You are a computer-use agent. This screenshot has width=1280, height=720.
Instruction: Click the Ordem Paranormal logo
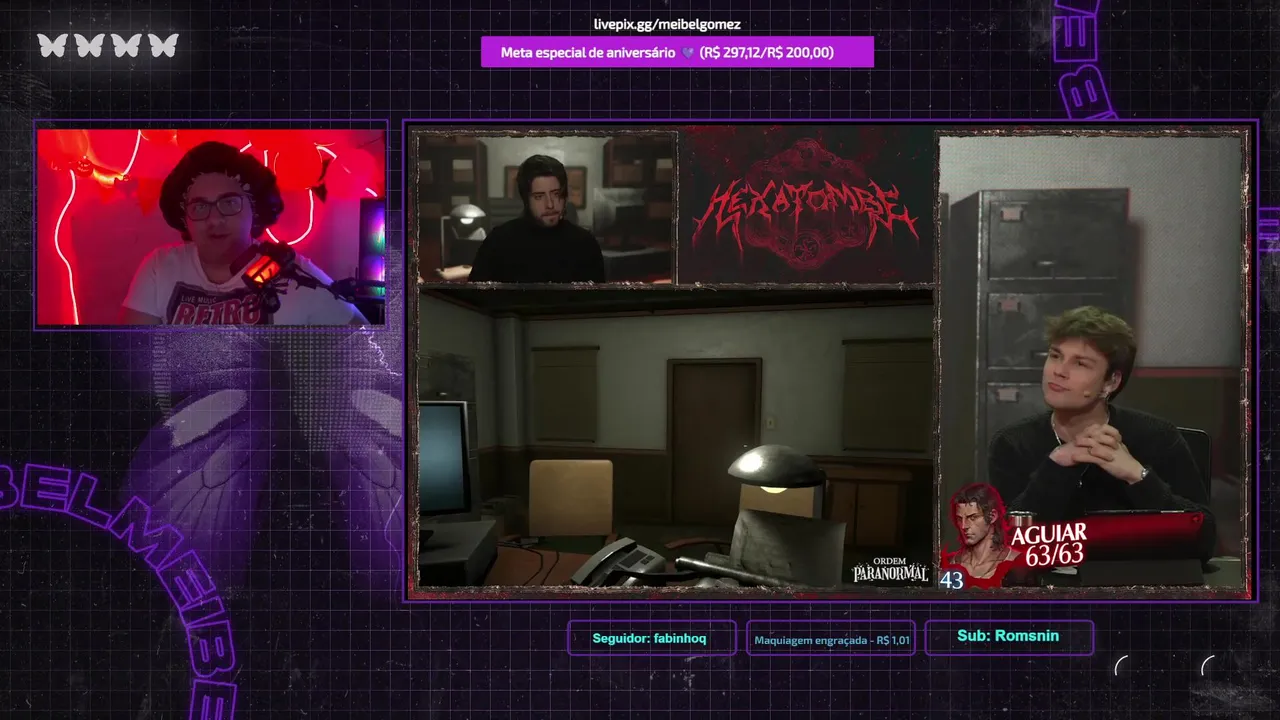pos(890,569)
